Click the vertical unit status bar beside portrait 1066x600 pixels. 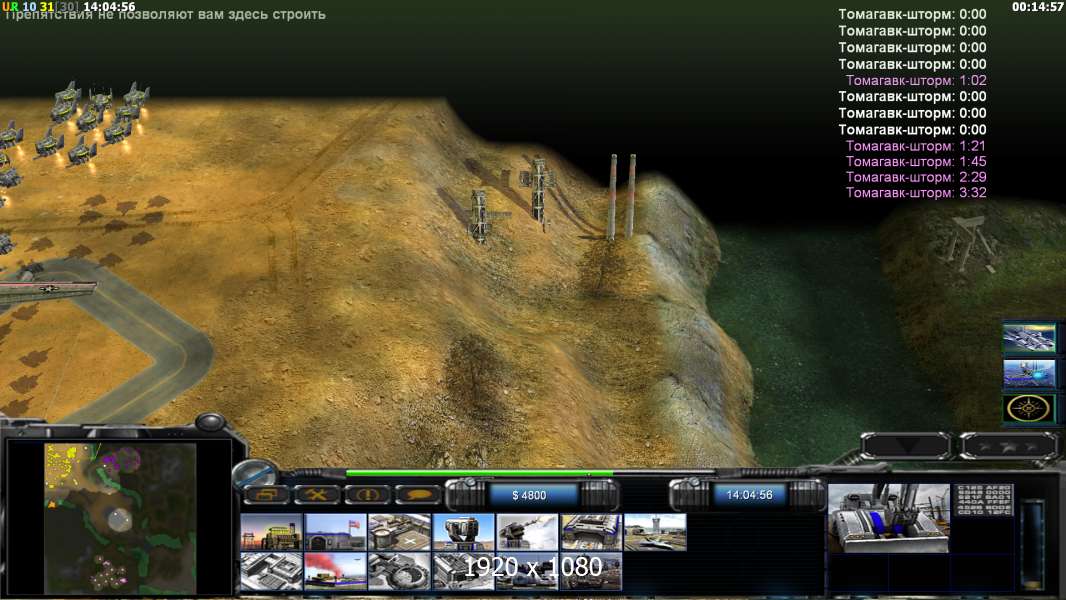coord(1033,544)
